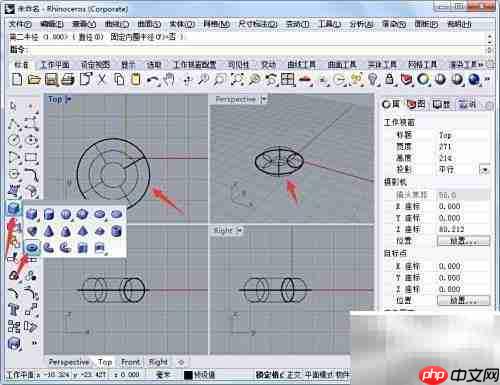Expand the standard toolbar overflow at right
This screenshot has width=500, height=385.
click(487, 79)
